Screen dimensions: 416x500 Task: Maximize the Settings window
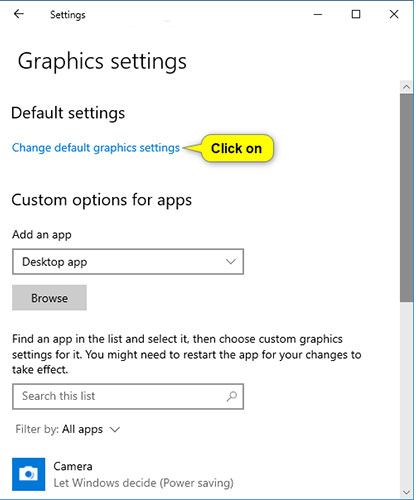pos(356,14)
